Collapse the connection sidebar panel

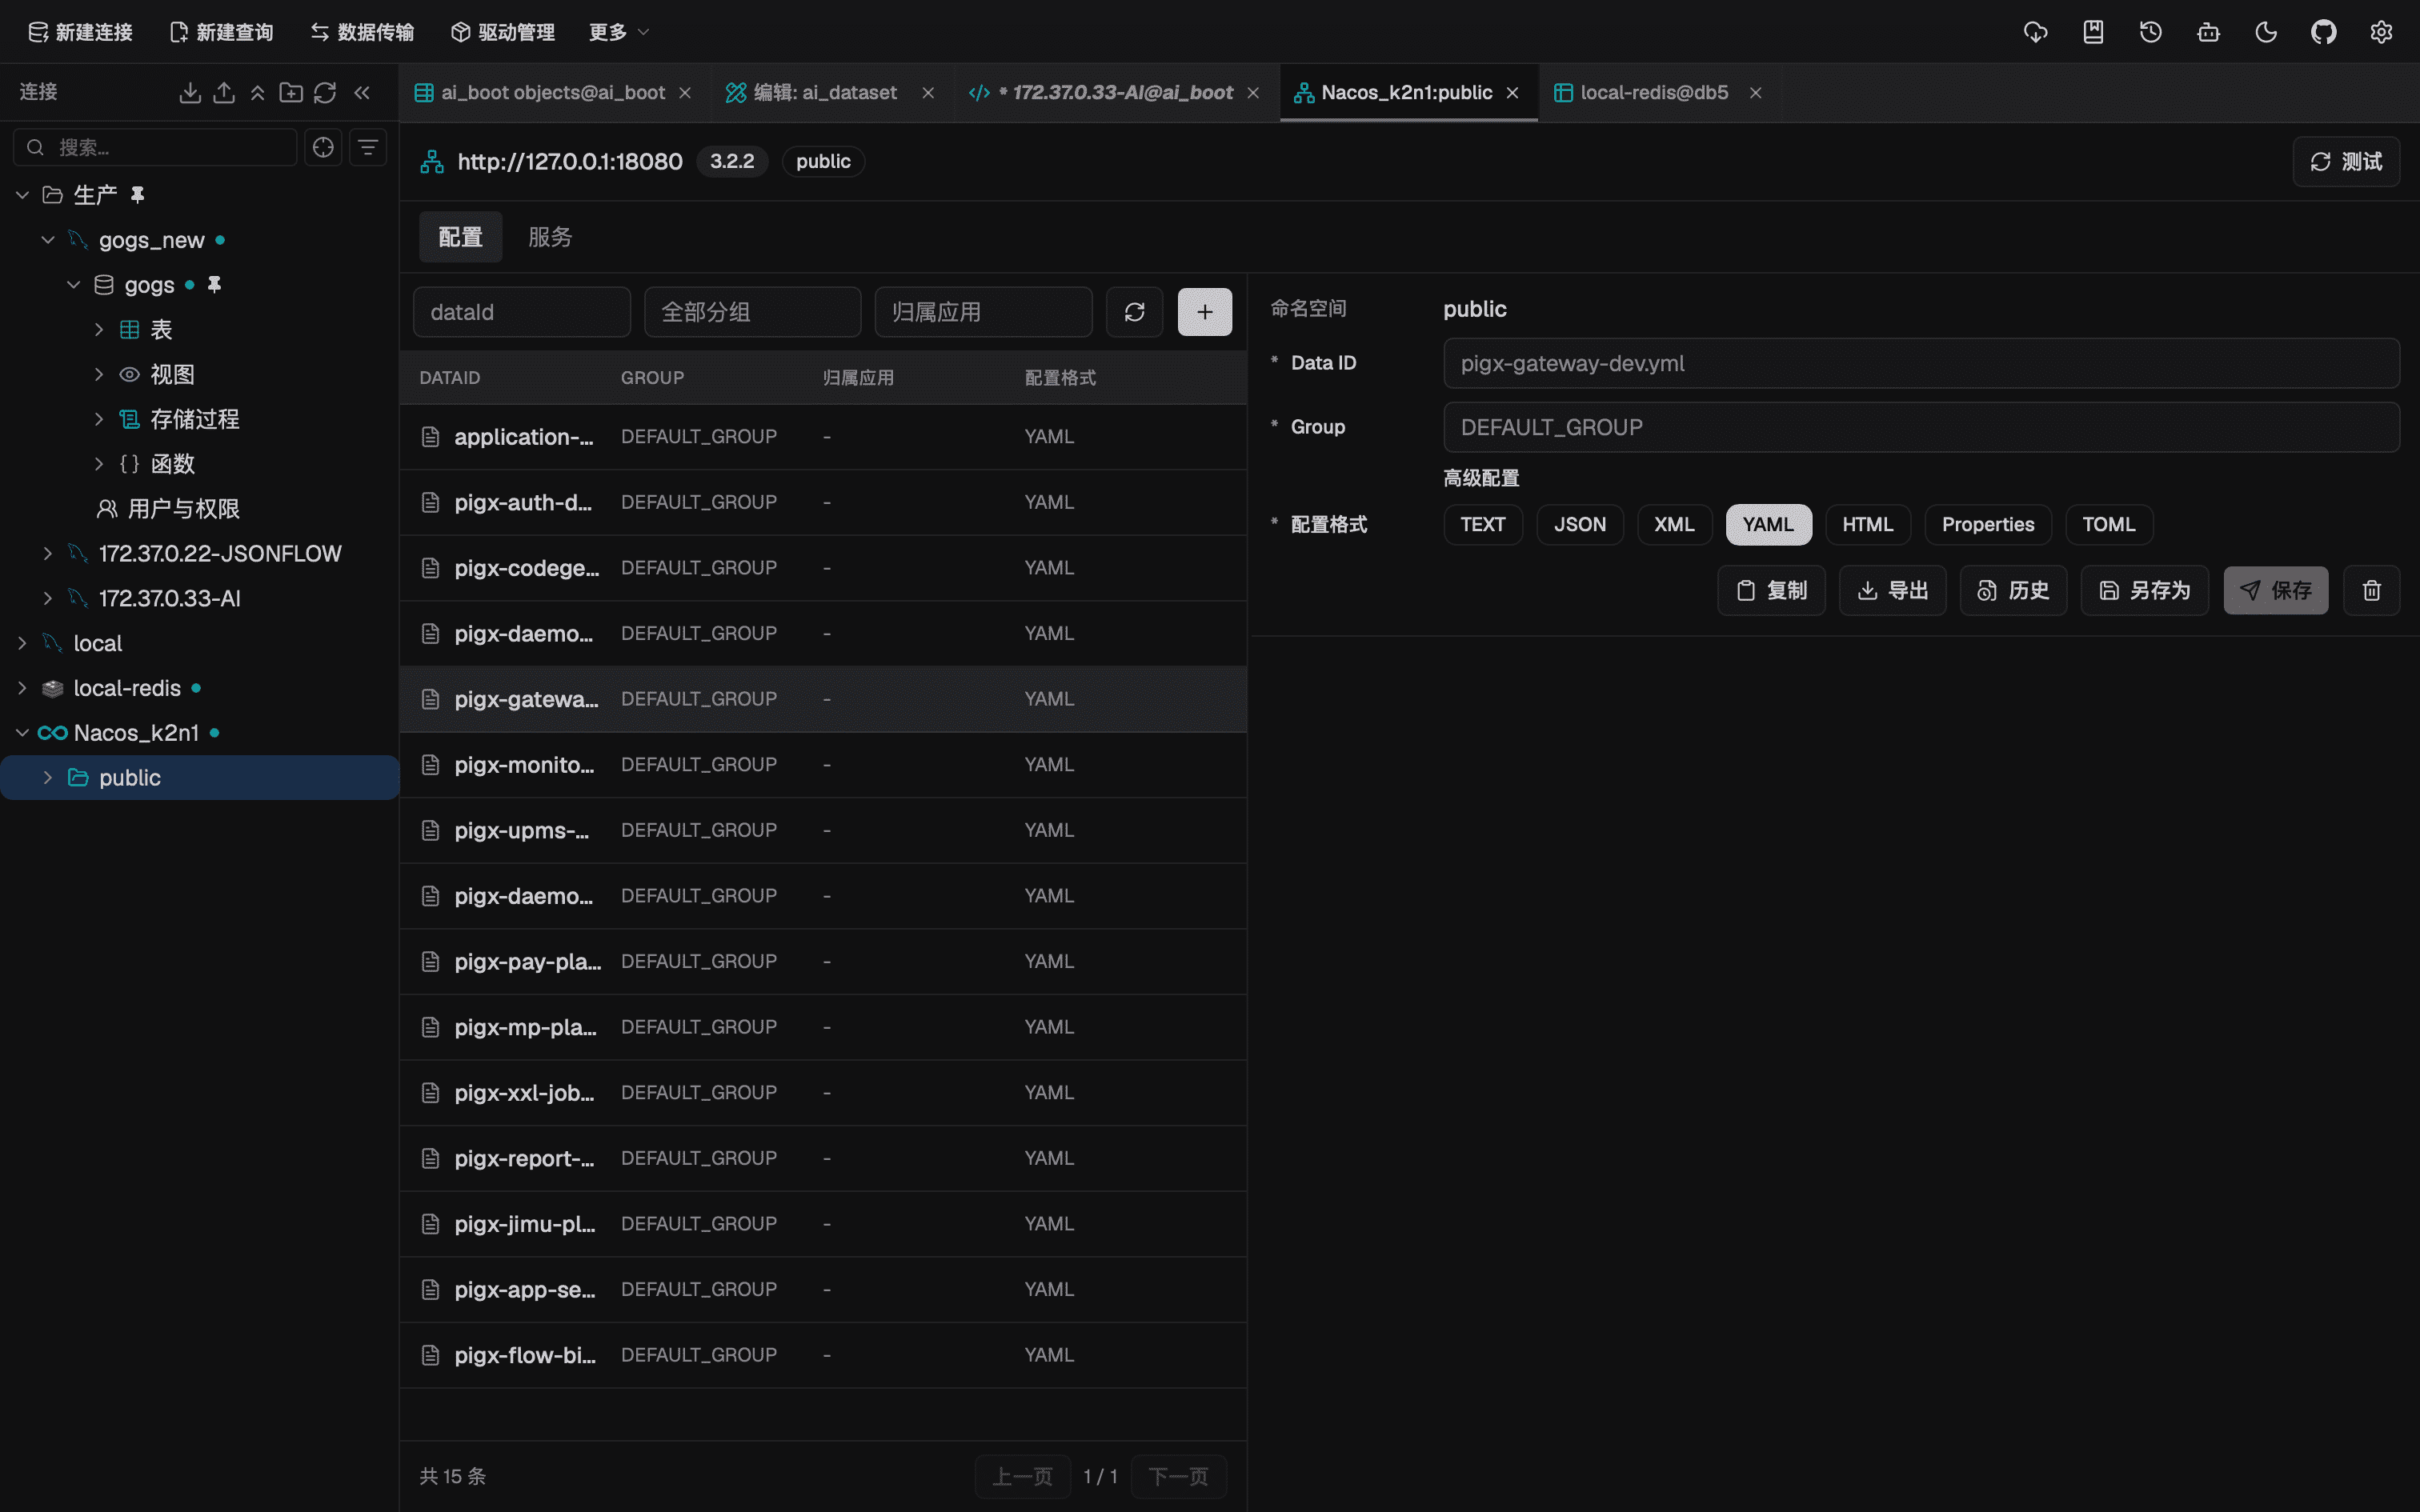pos(362,92)
